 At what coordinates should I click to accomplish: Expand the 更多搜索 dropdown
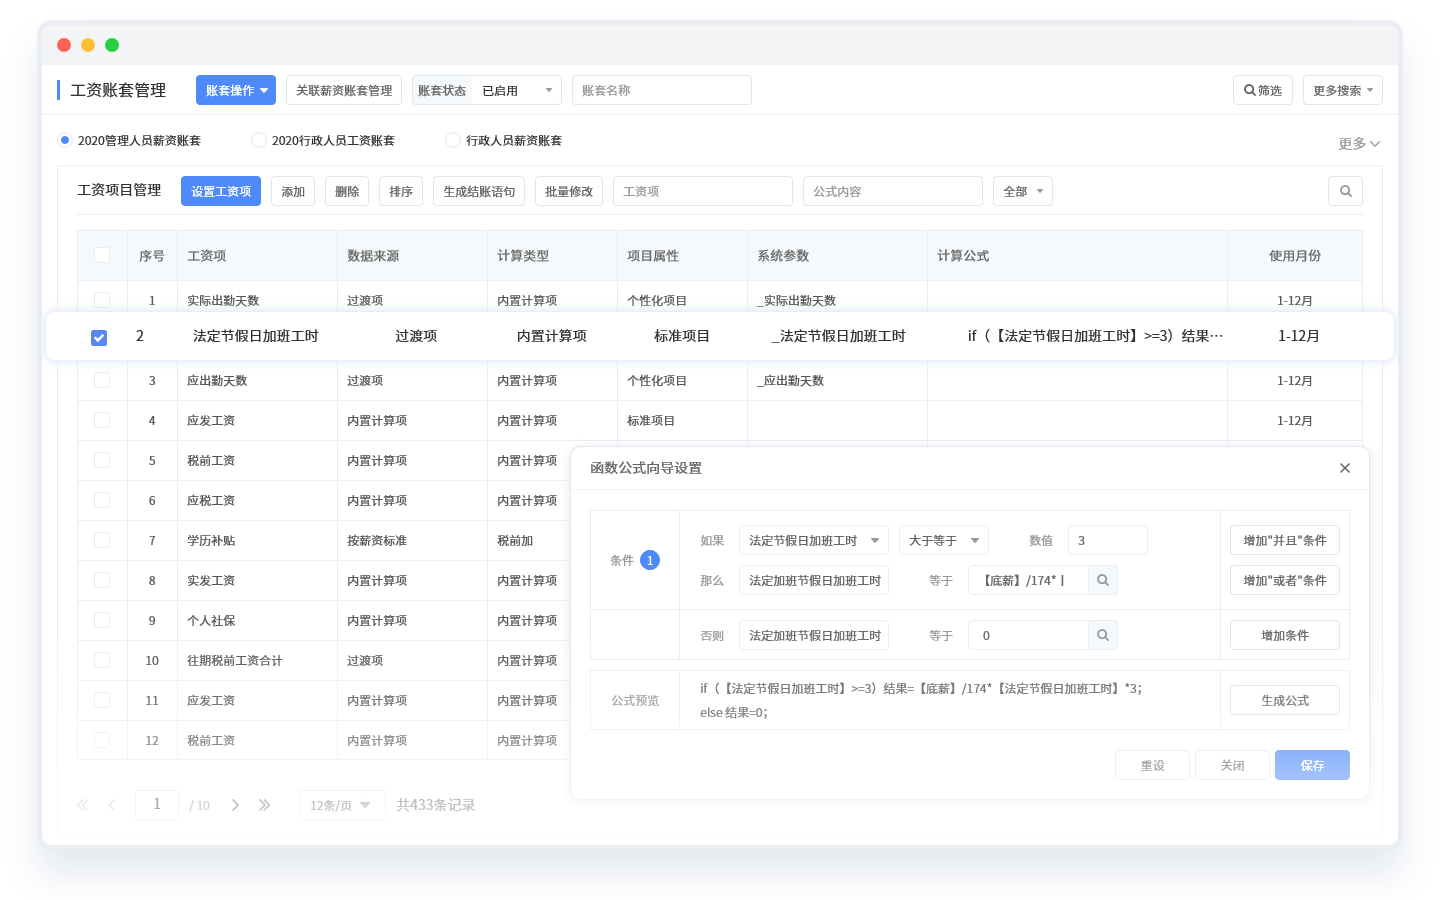tap(1343, 90)
